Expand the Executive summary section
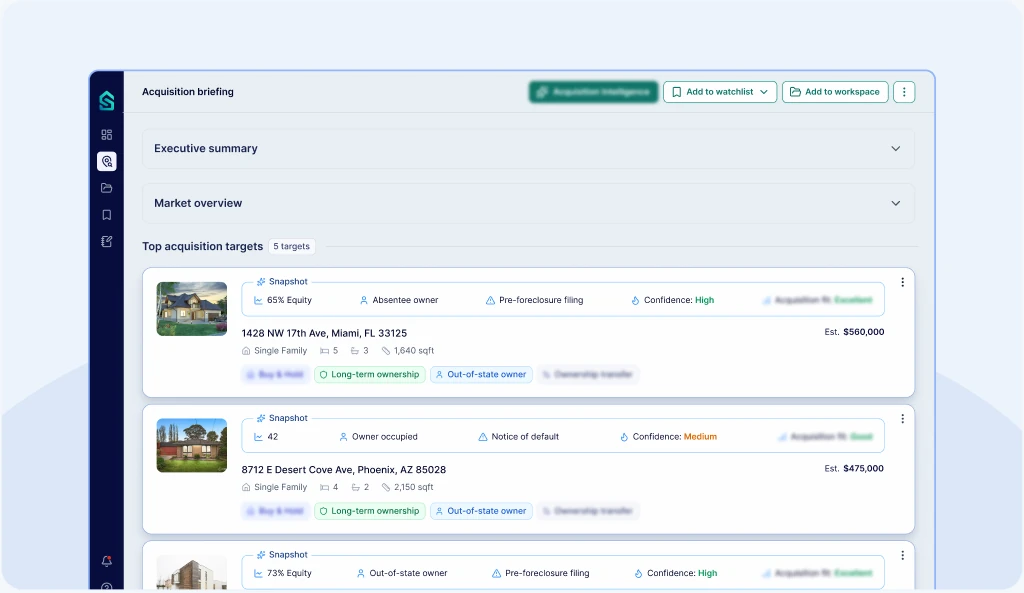 click(528, 148)
